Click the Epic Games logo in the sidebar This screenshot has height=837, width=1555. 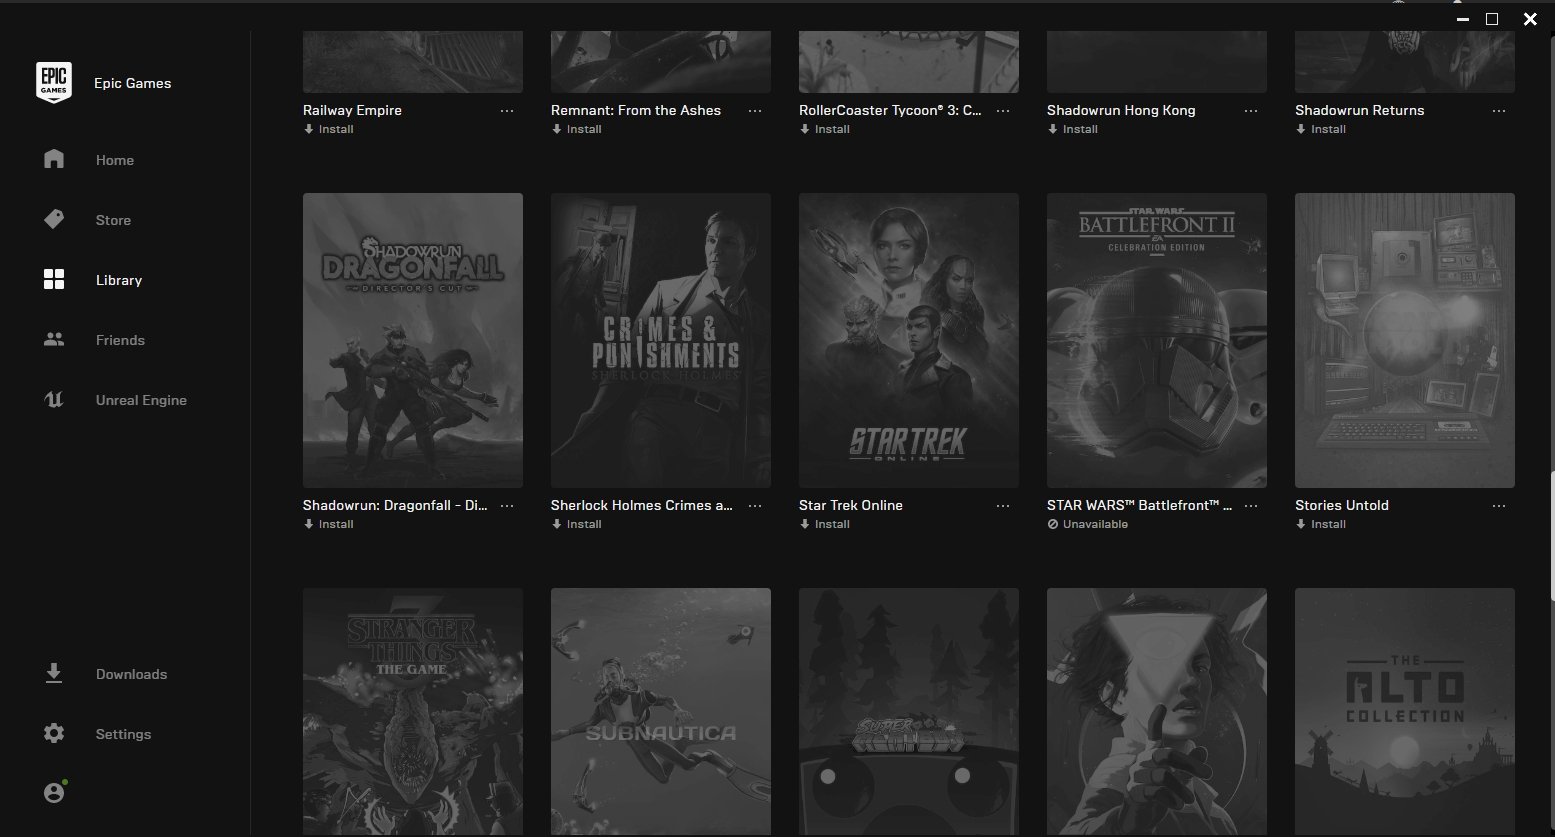pos(54,82)
